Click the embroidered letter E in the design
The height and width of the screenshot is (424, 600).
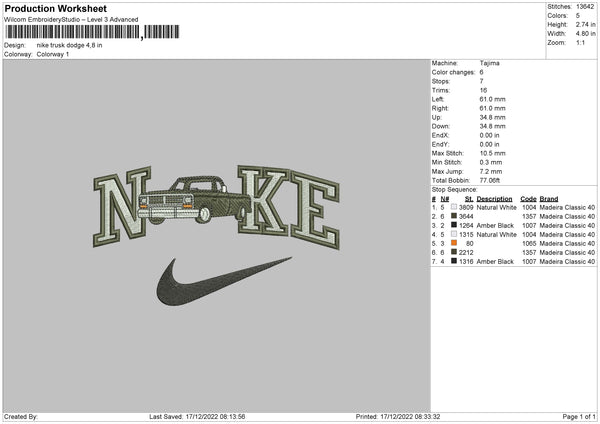point(315,210)
